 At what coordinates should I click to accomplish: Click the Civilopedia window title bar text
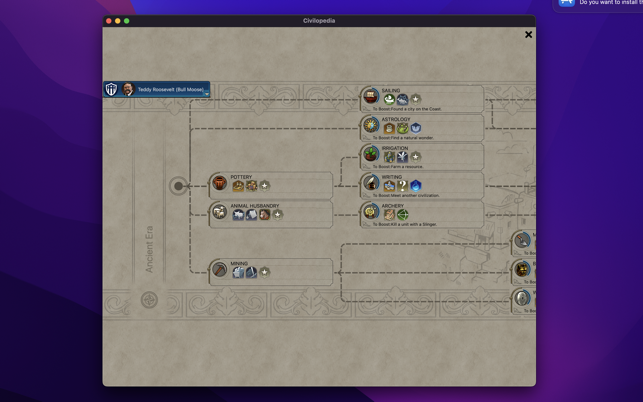coord(319,21)
